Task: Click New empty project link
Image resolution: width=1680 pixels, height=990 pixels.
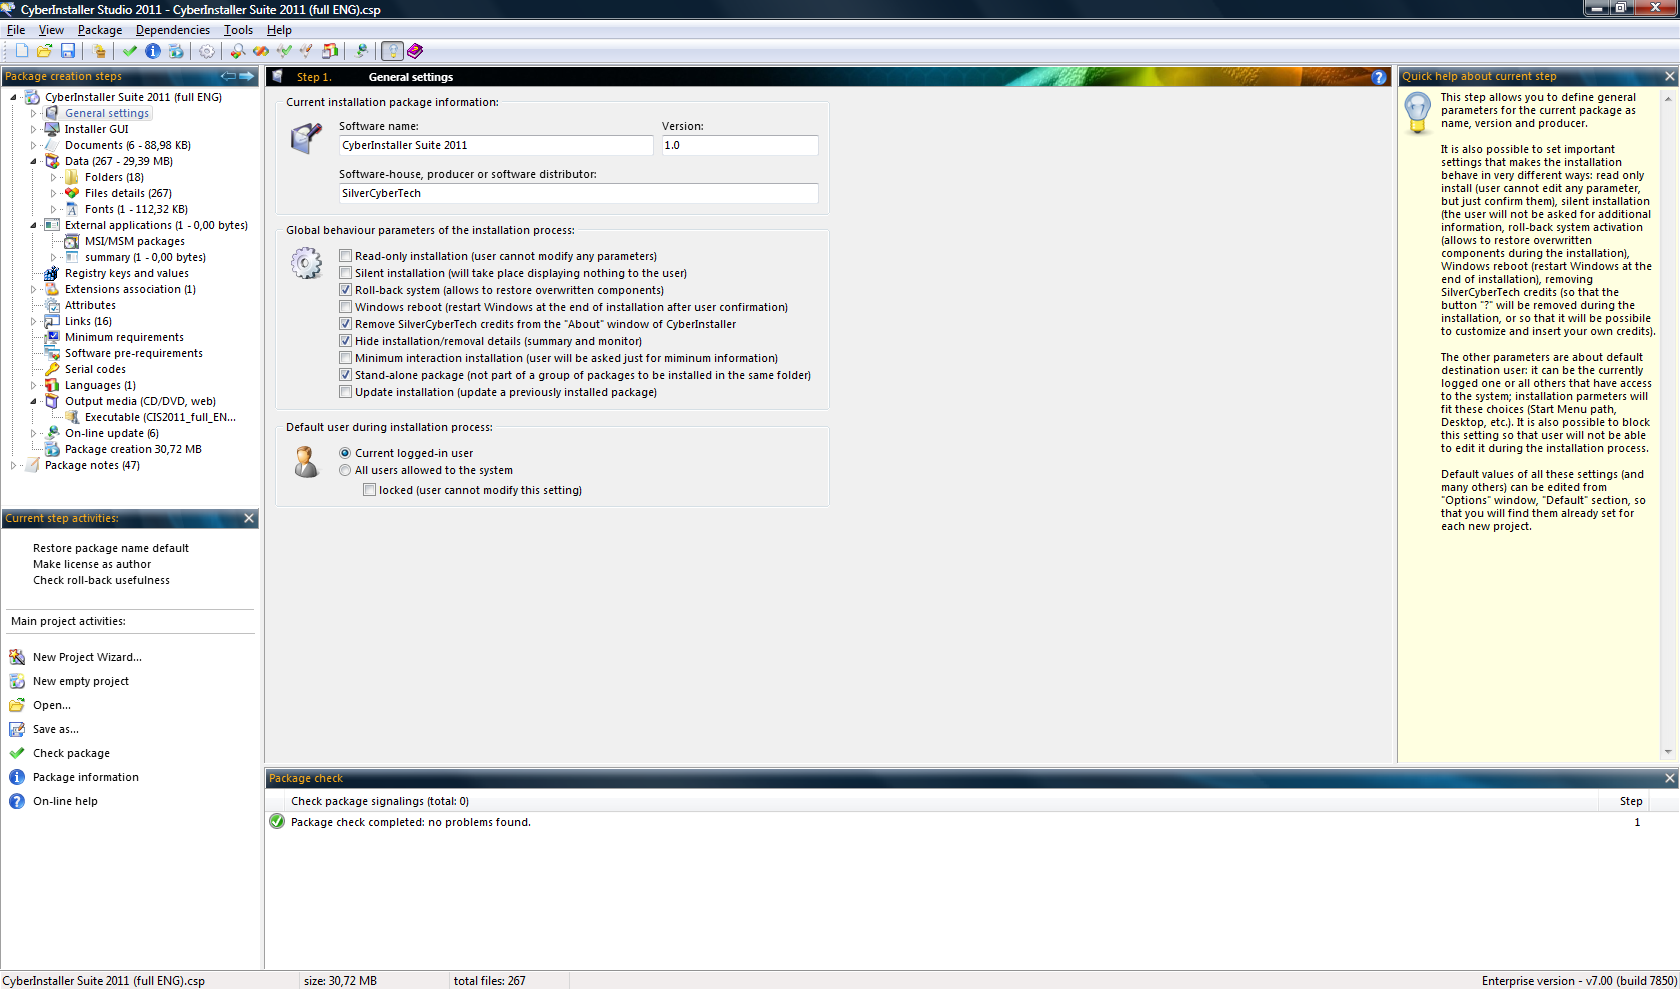Action: (x=81, y=681)
